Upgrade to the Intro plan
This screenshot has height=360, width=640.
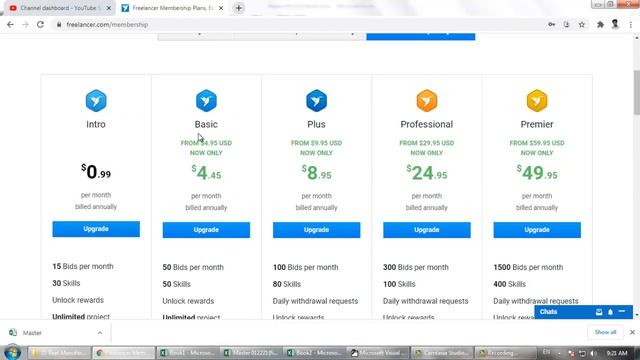pos(96,229)
